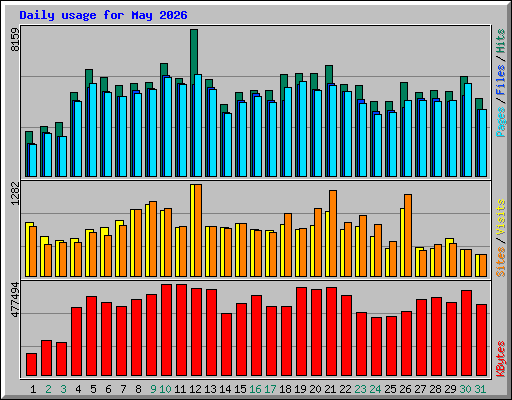Select day 29 on the x-axis
The height and width of the screenshot is (400, 512).
coord(450,389)
